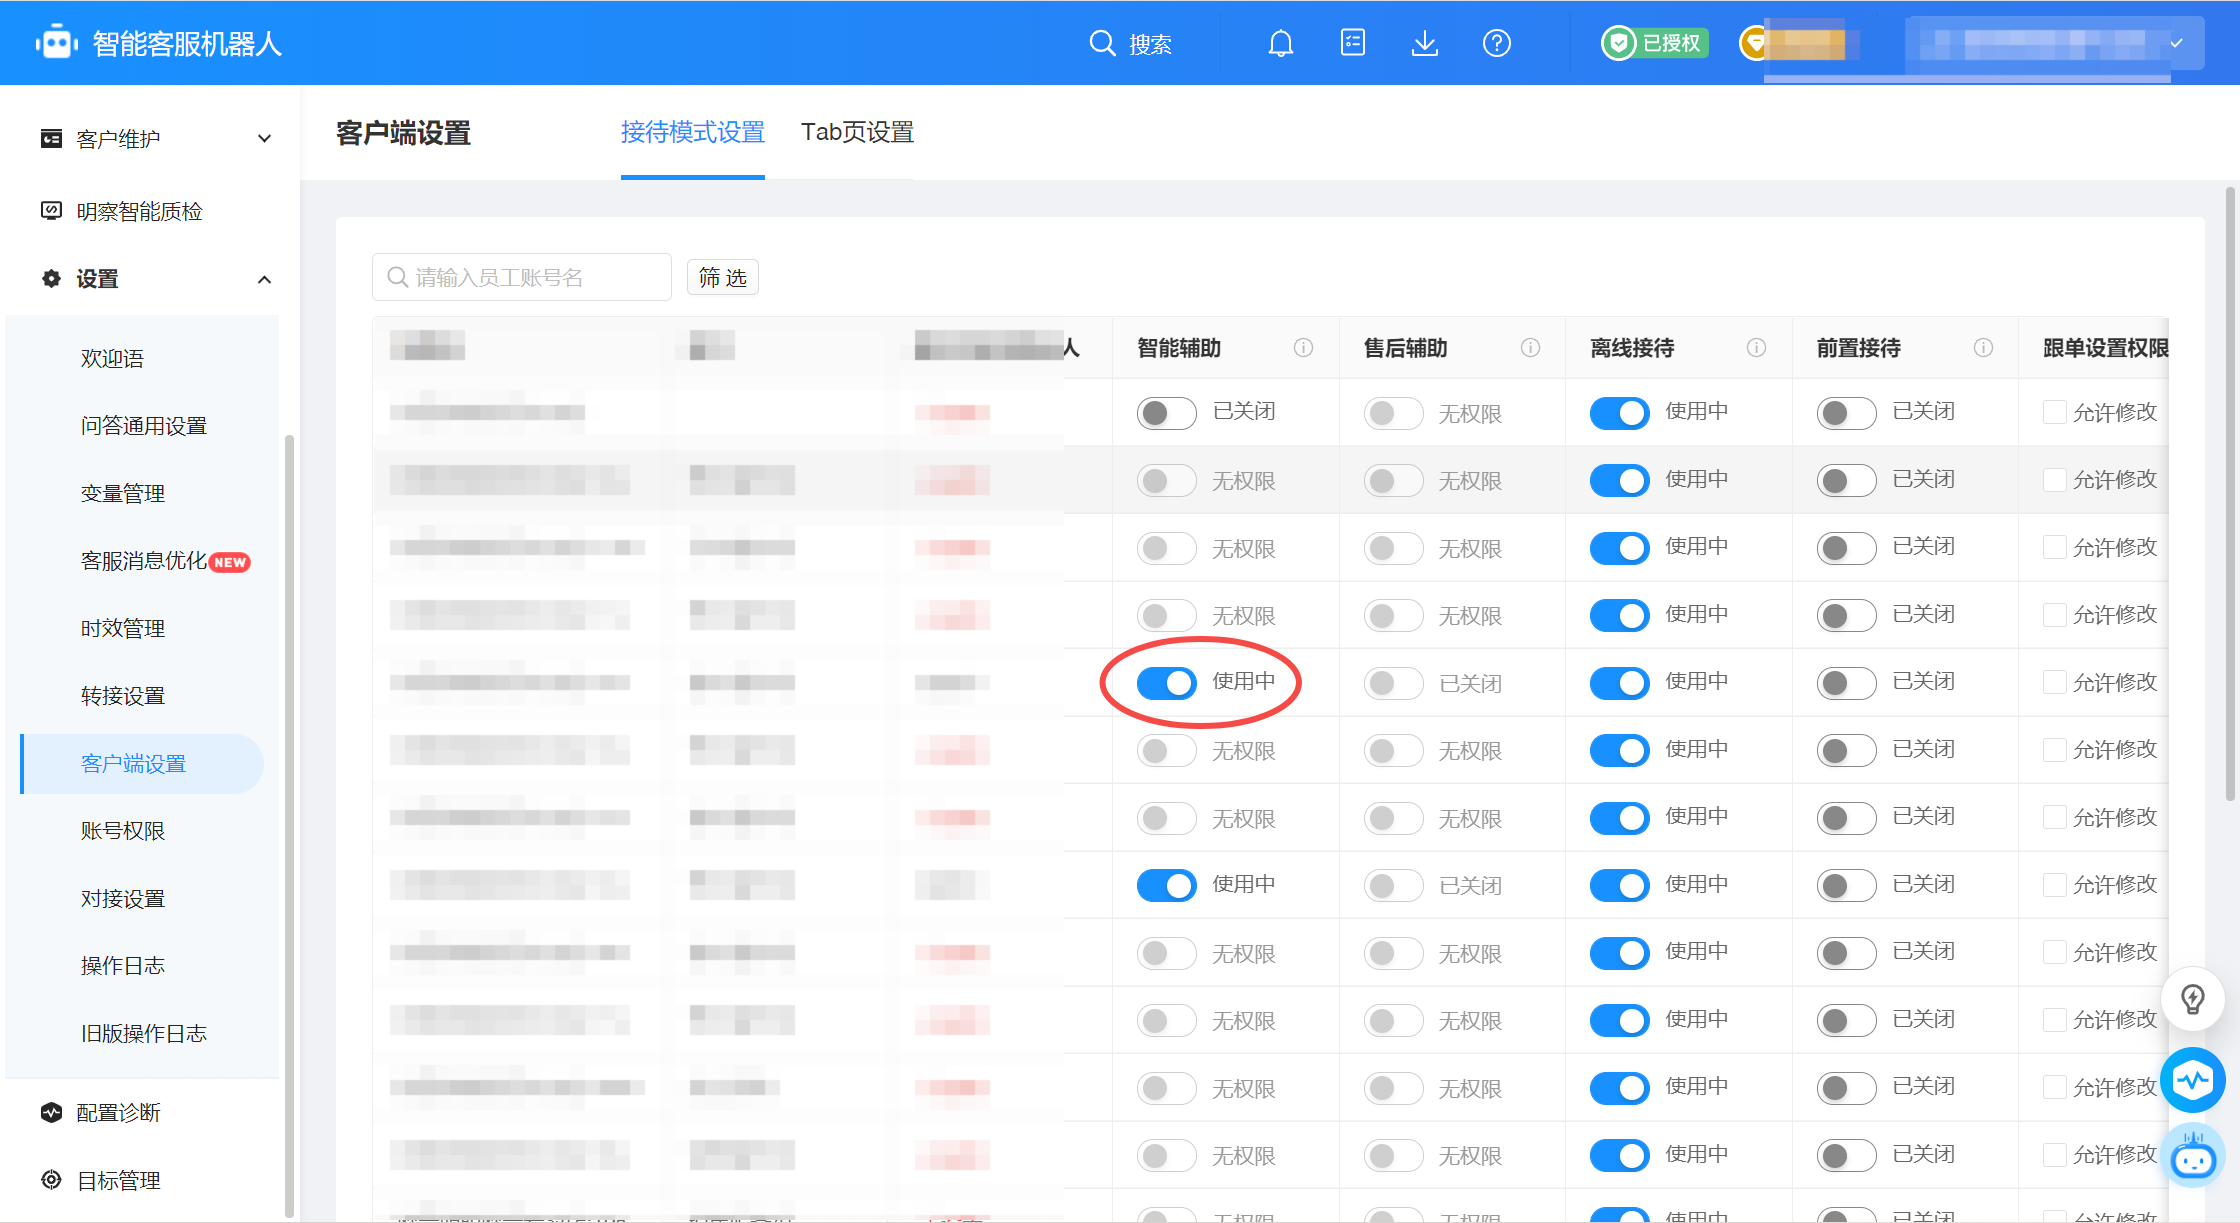Click the gold VIP badge icon in the header

(1754, 43)
